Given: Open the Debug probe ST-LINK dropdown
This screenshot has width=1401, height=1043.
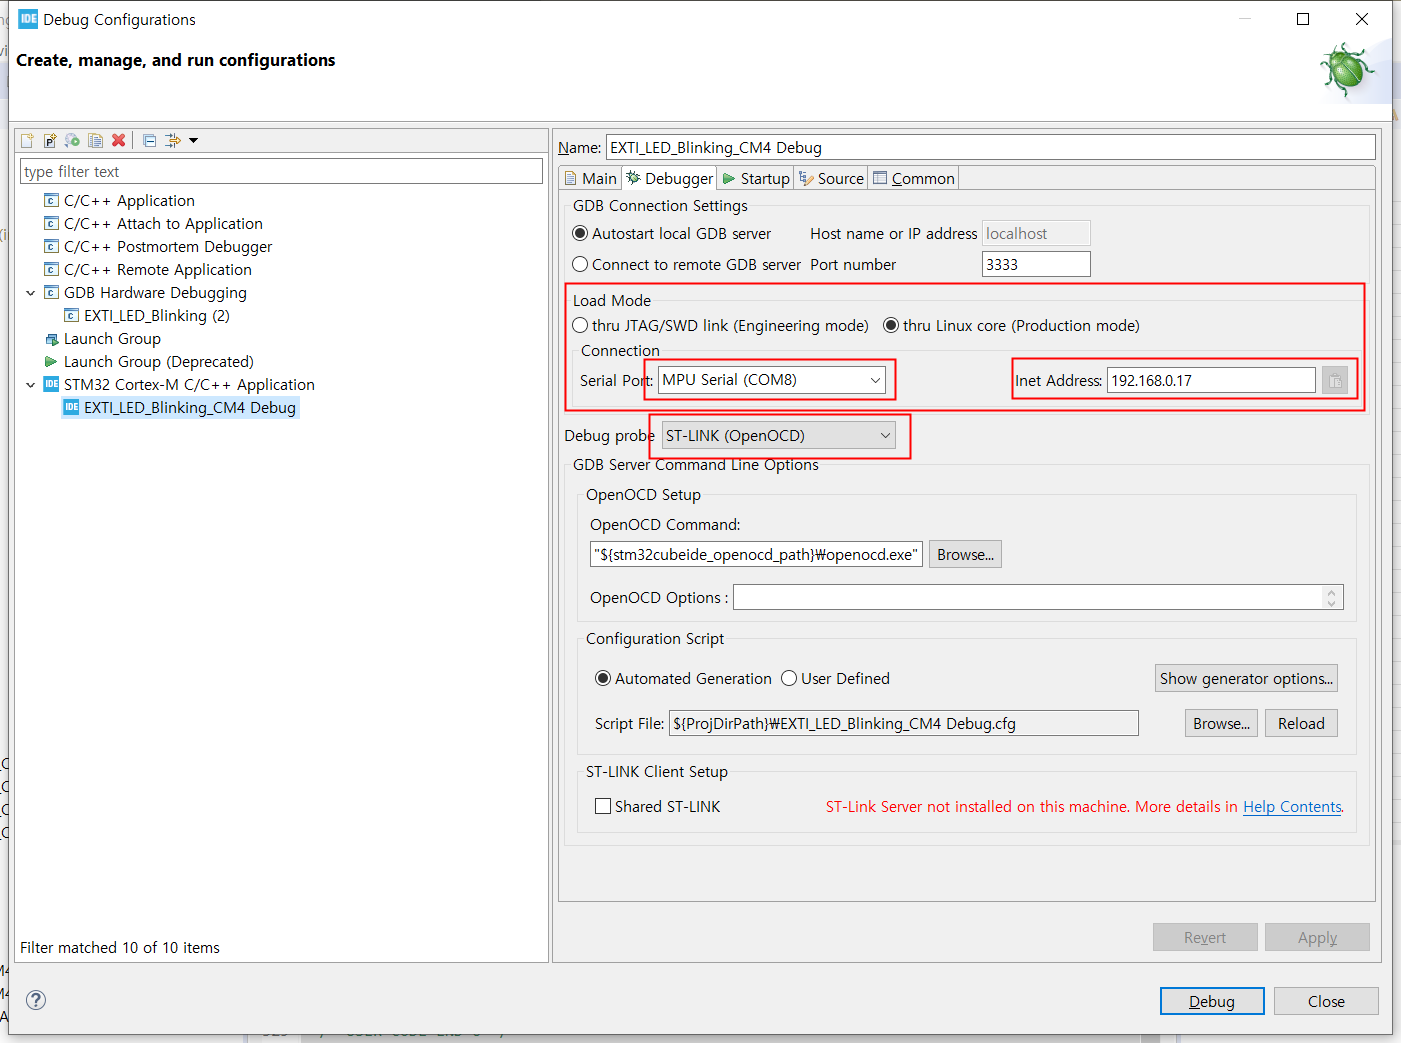Looking at the screenshot, I should 779,435.
